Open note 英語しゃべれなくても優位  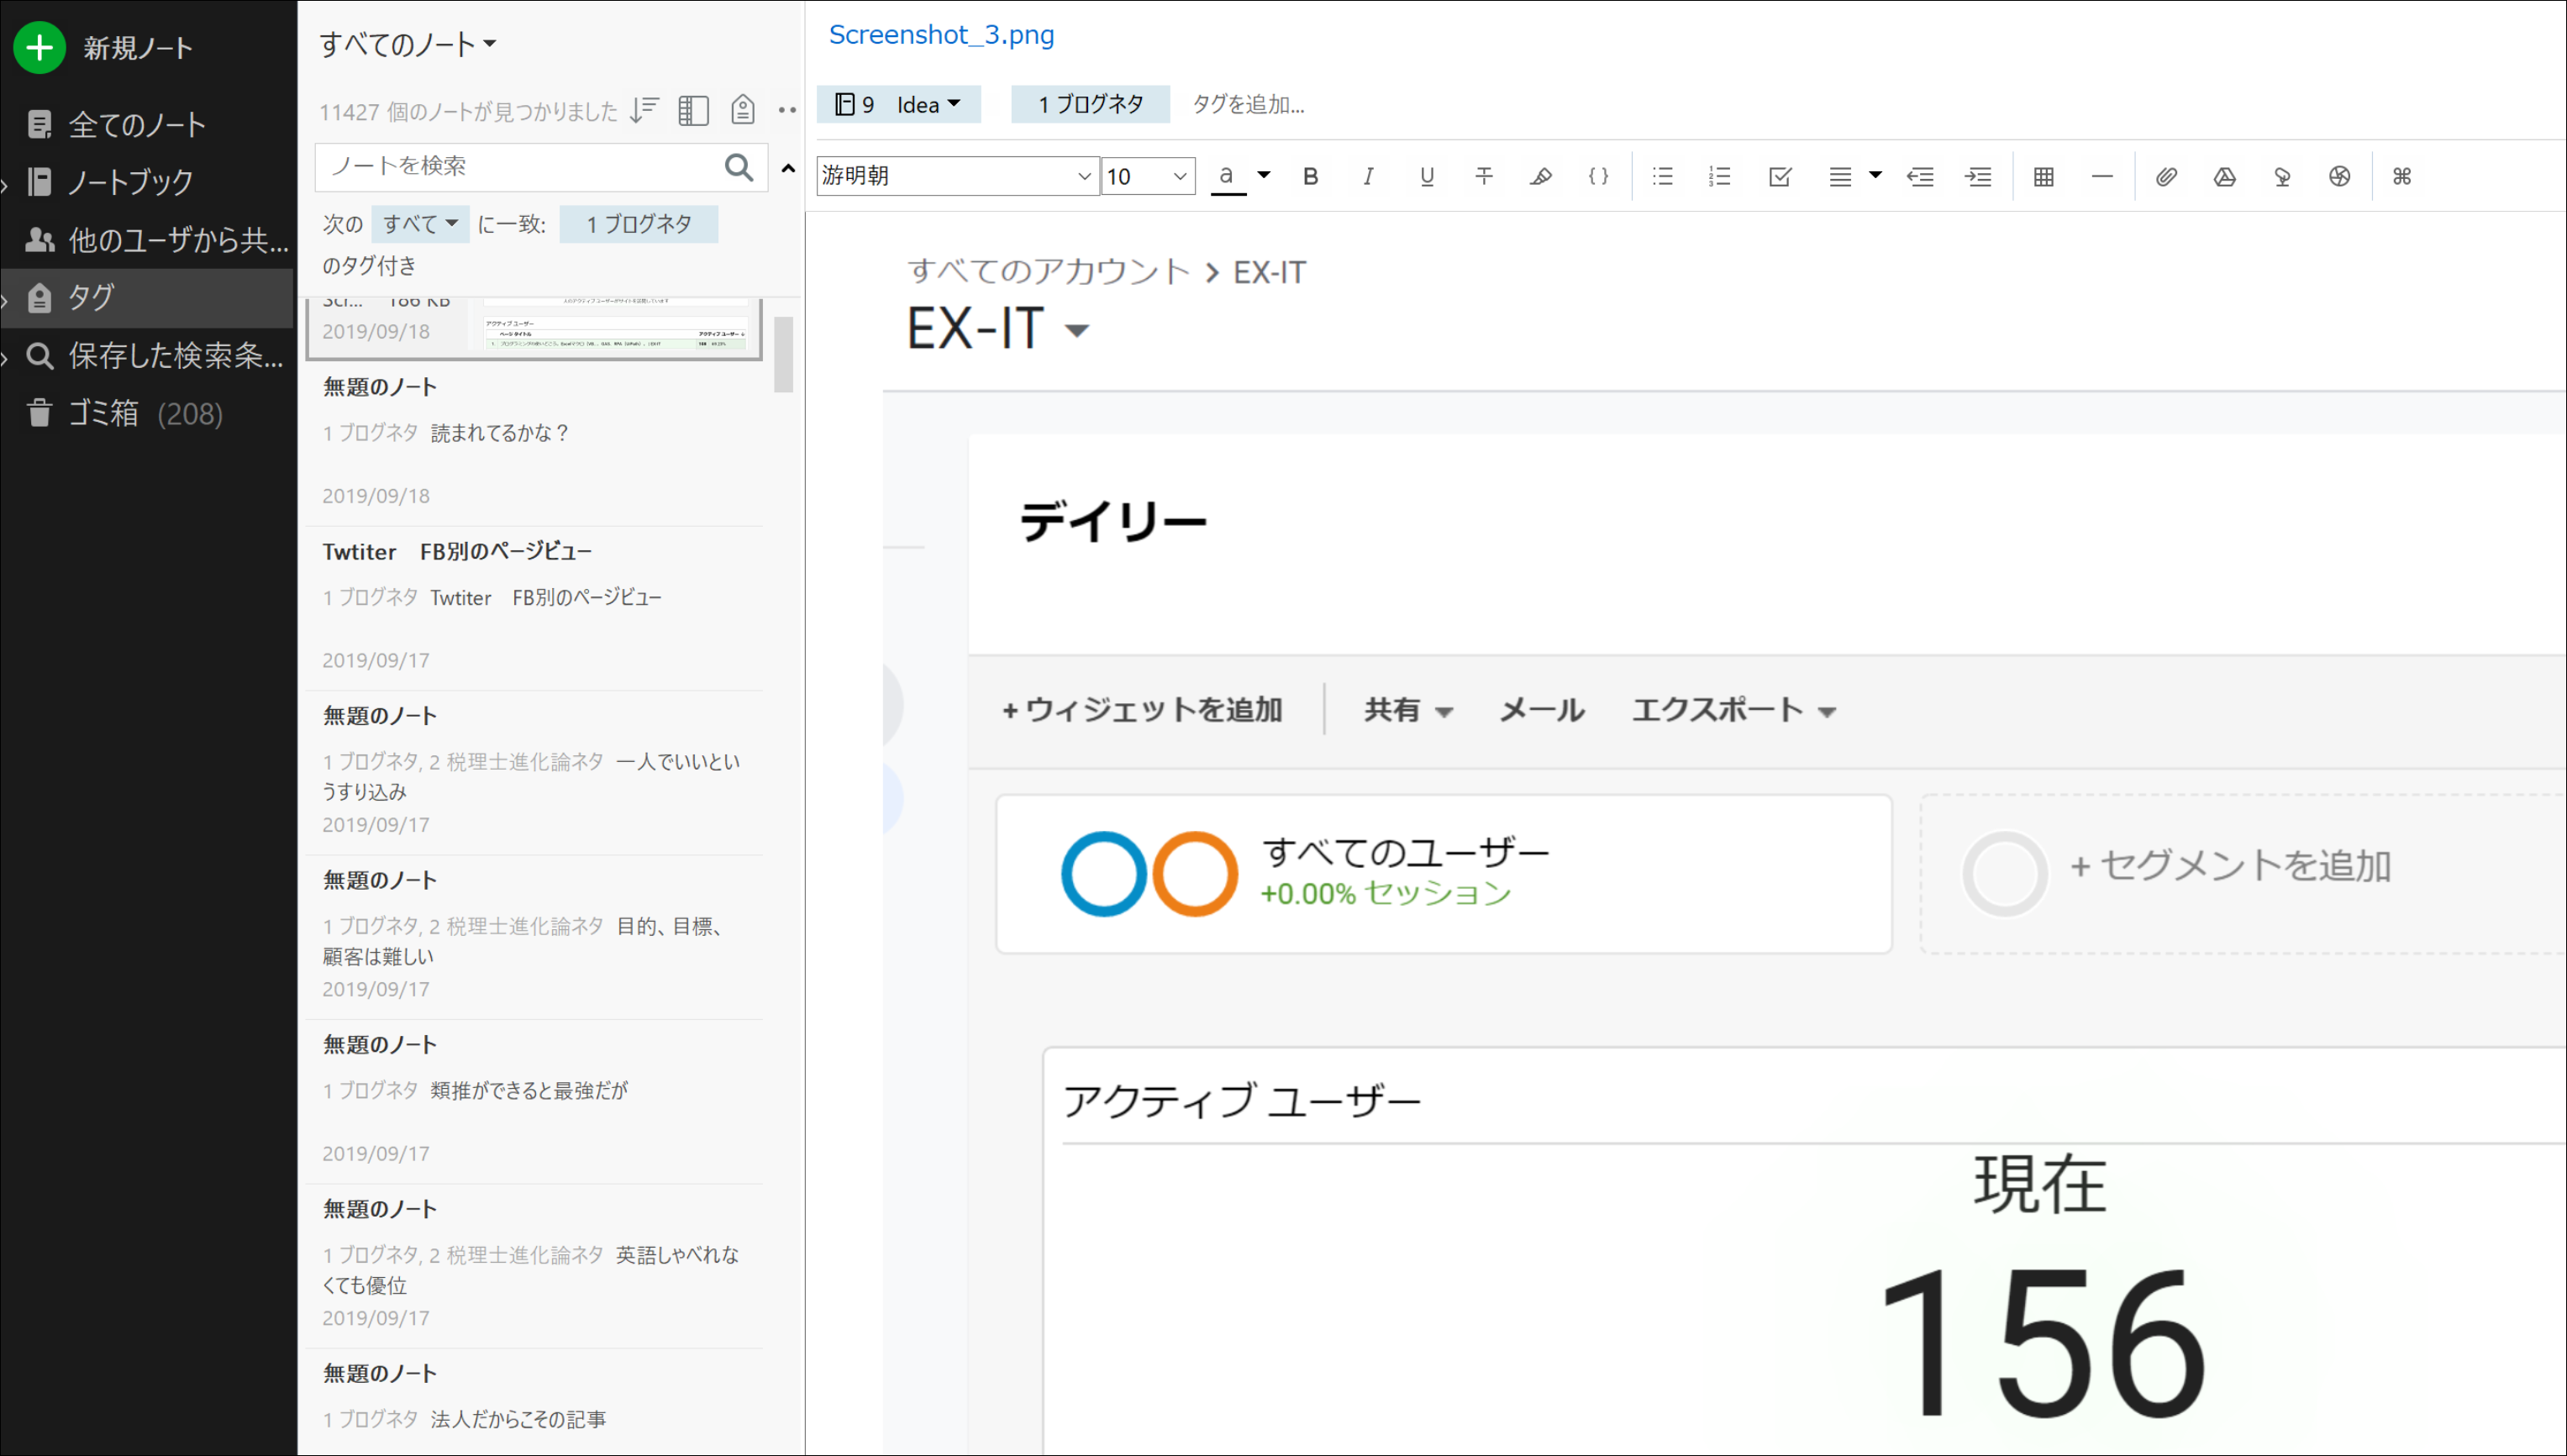pos(535,1266)
